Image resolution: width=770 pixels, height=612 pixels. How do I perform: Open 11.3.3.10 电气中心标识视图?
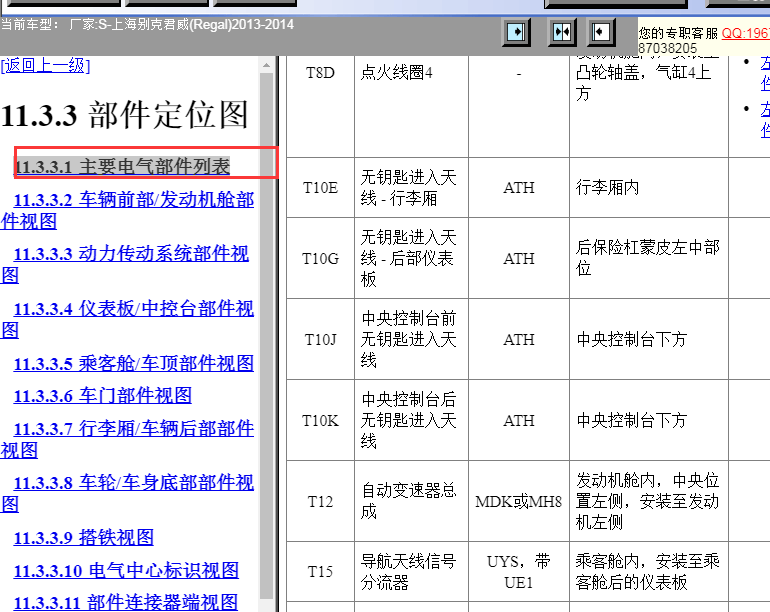point(126,571)
